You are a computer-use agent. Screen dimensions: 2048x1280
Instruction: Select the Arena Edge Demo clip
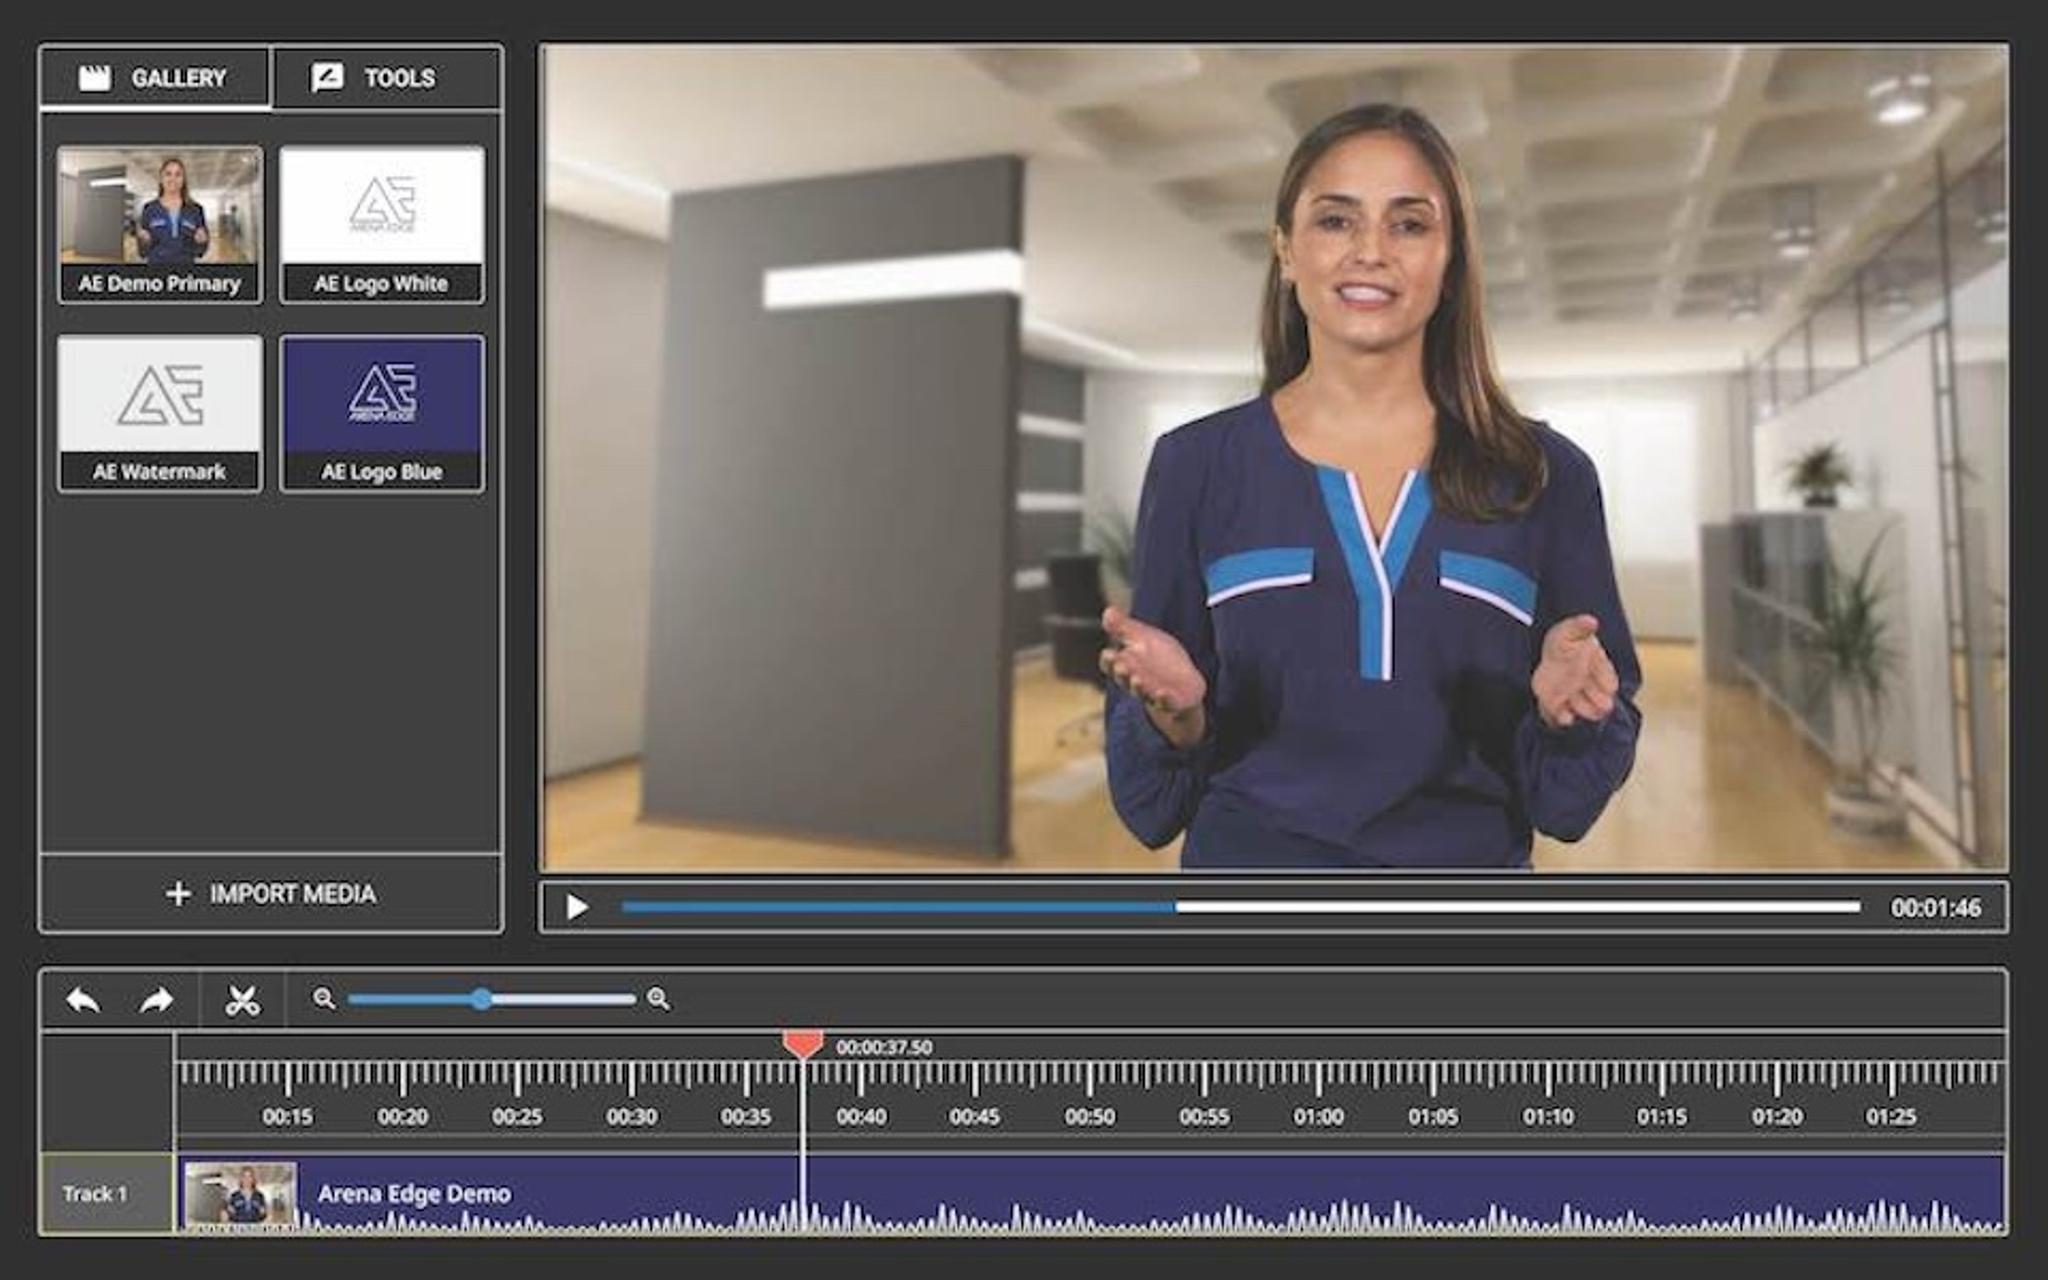[1091, 1194]
